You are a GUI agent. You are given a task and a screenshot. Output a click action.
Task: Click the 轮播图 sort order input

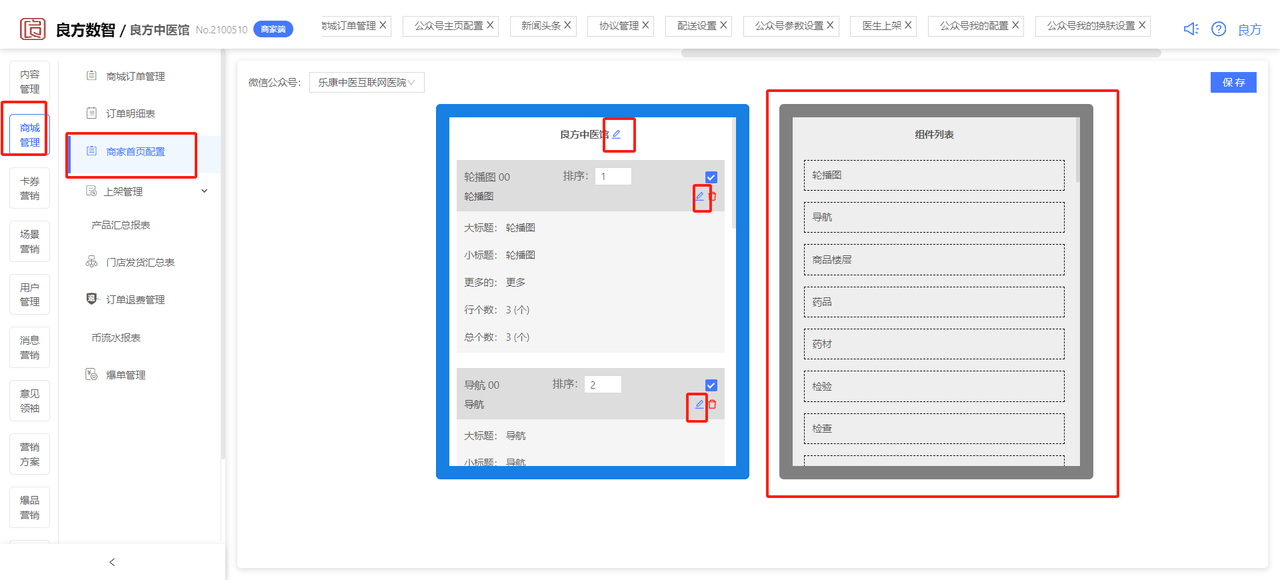(613, 176)
